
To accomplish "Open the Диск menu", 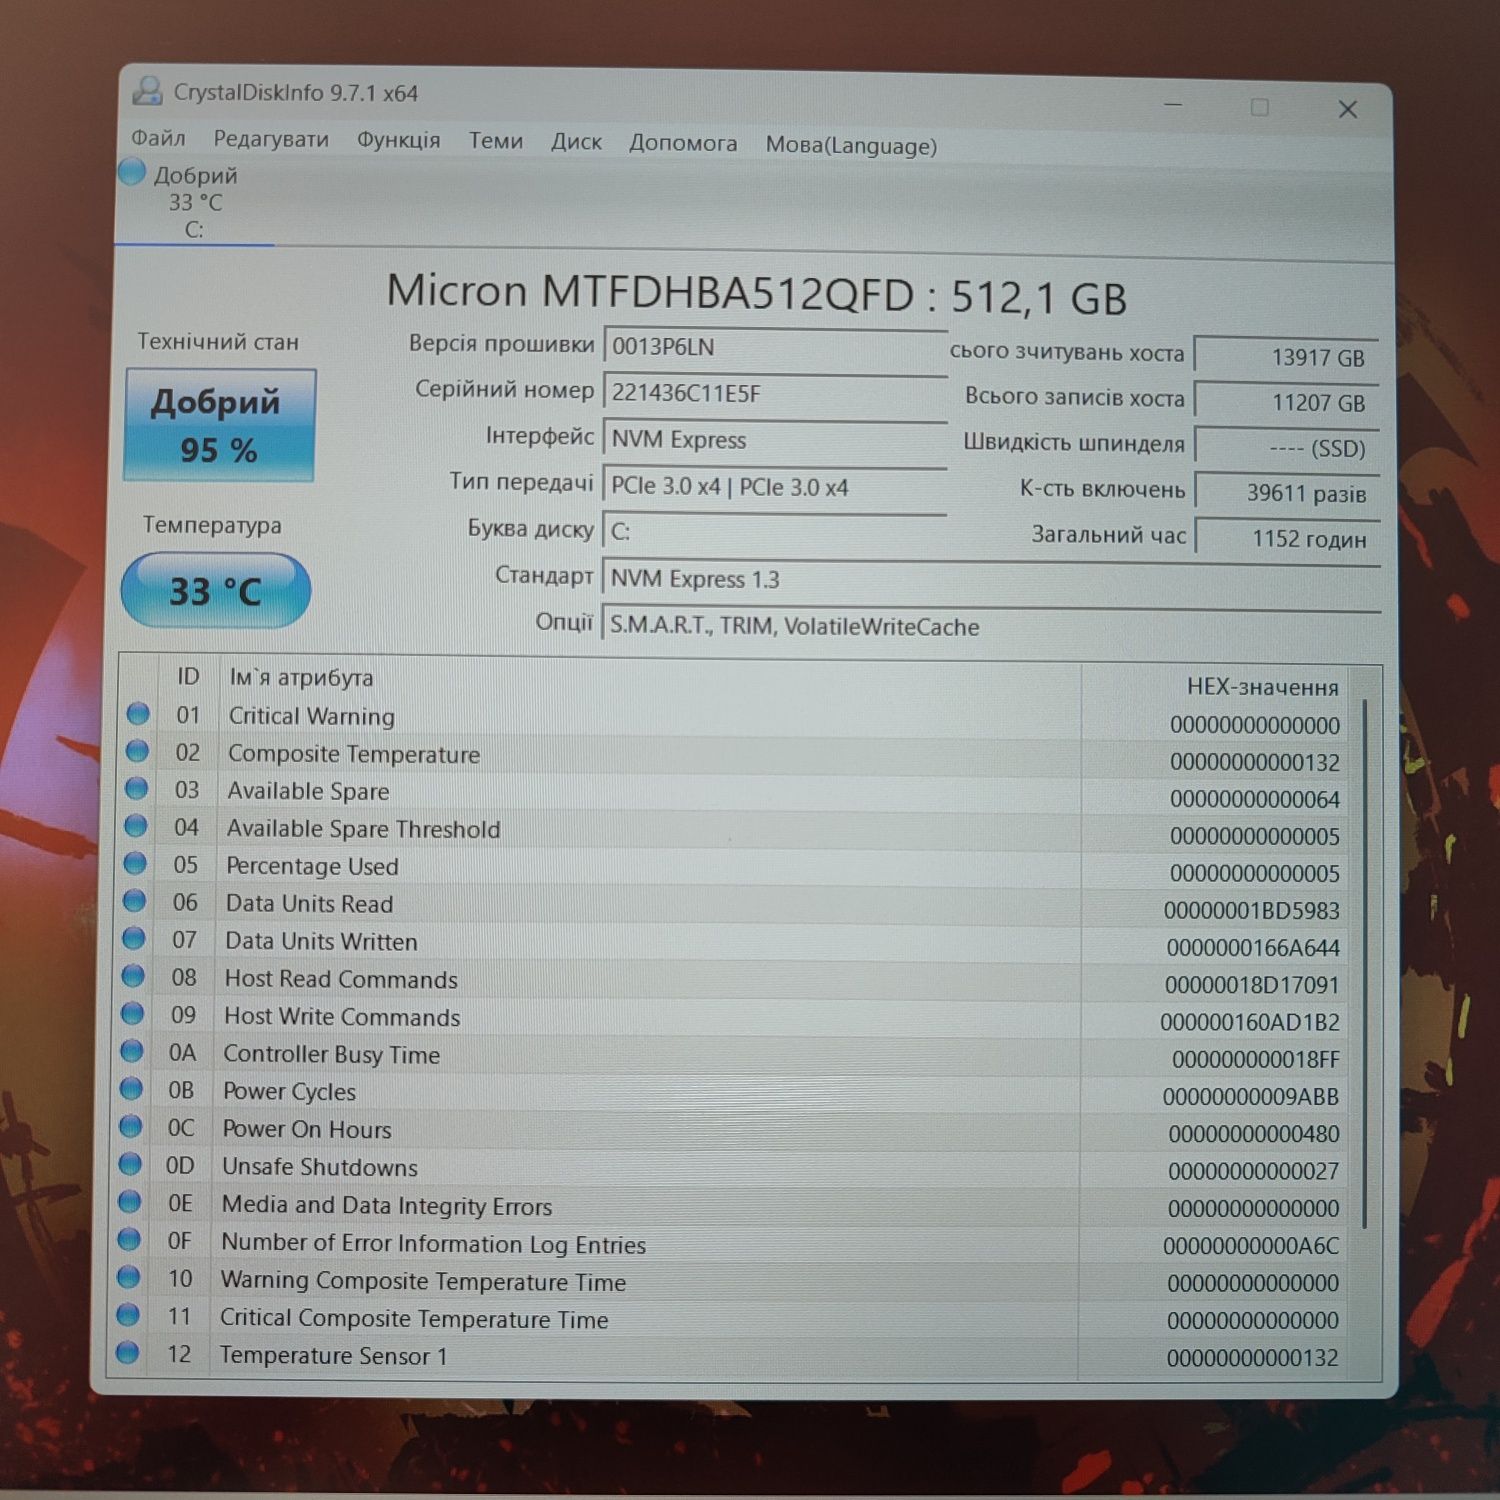I will 576,142.
